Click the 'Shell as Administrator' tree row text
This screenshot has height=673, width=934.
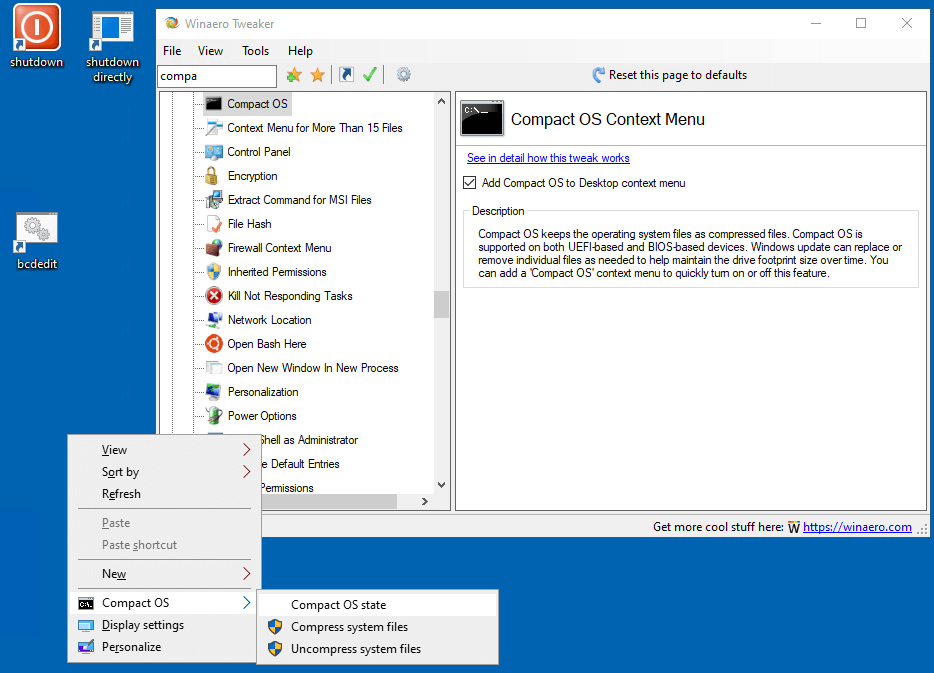coord(309,440)
